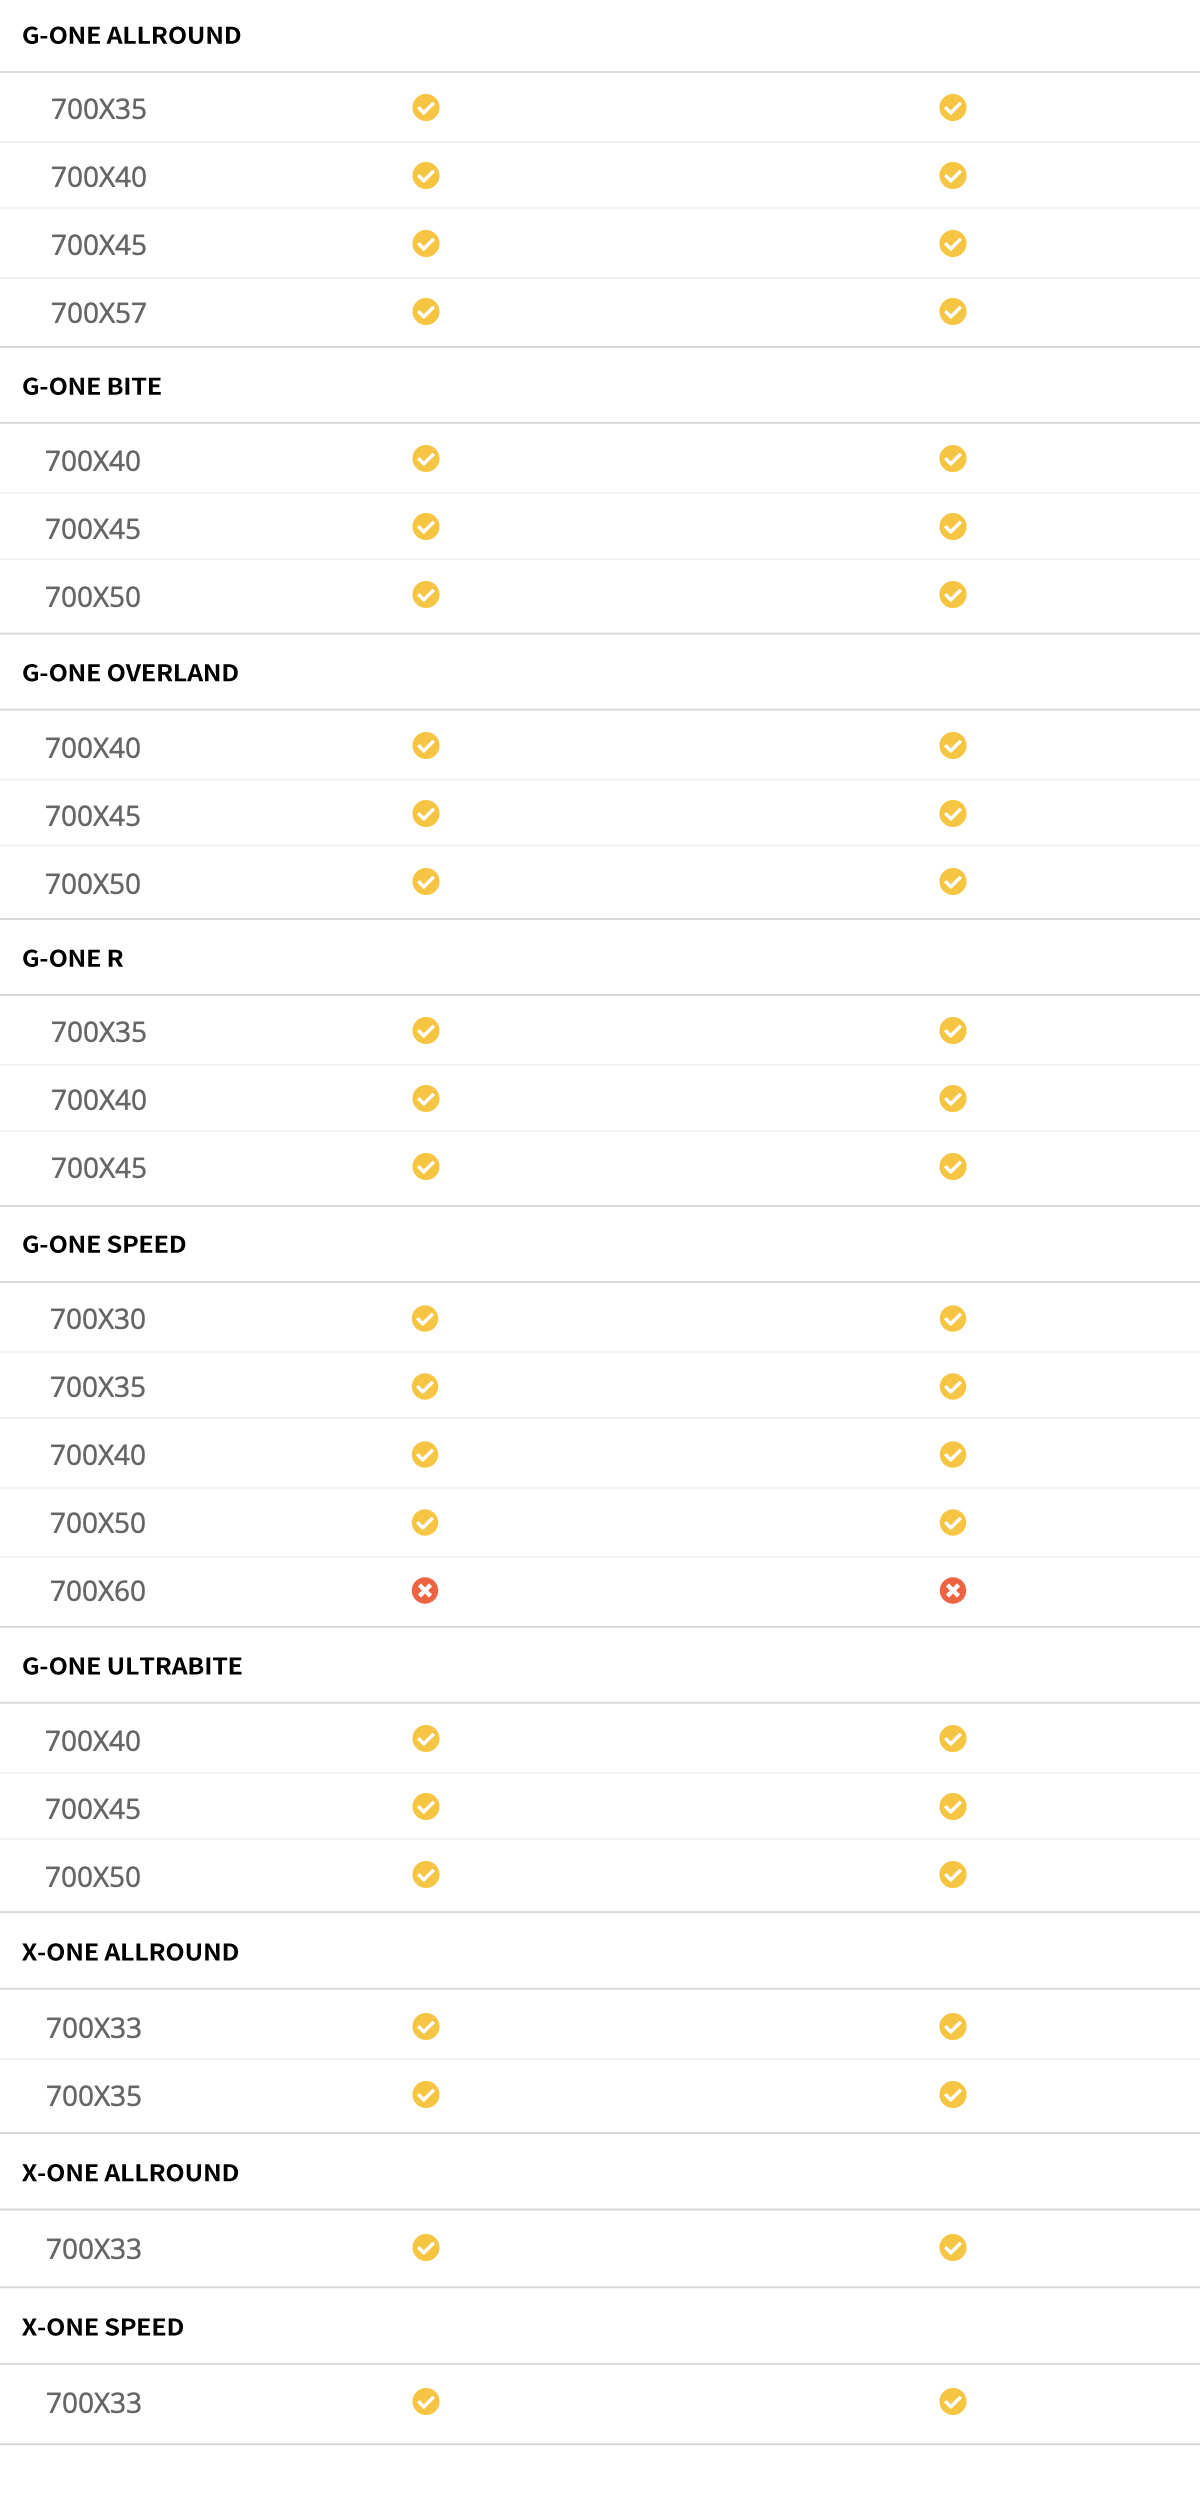Screen dimensions: 1200x2508
Task: Click right checkmark for G-ONE Speed 700X30
Action: point(953,1319)
